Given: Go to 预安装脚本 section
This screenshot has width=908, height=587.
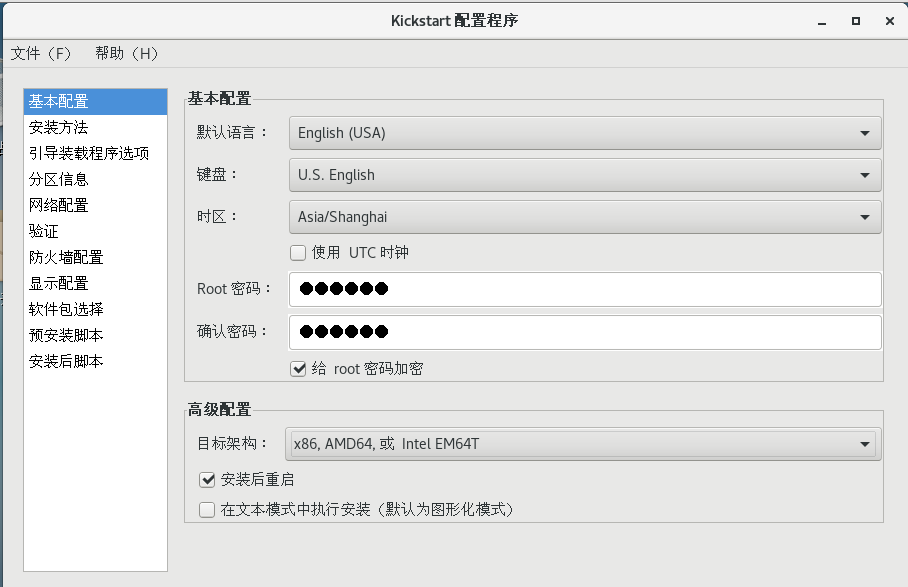Looking at the screenshot, I should [96, 336].
